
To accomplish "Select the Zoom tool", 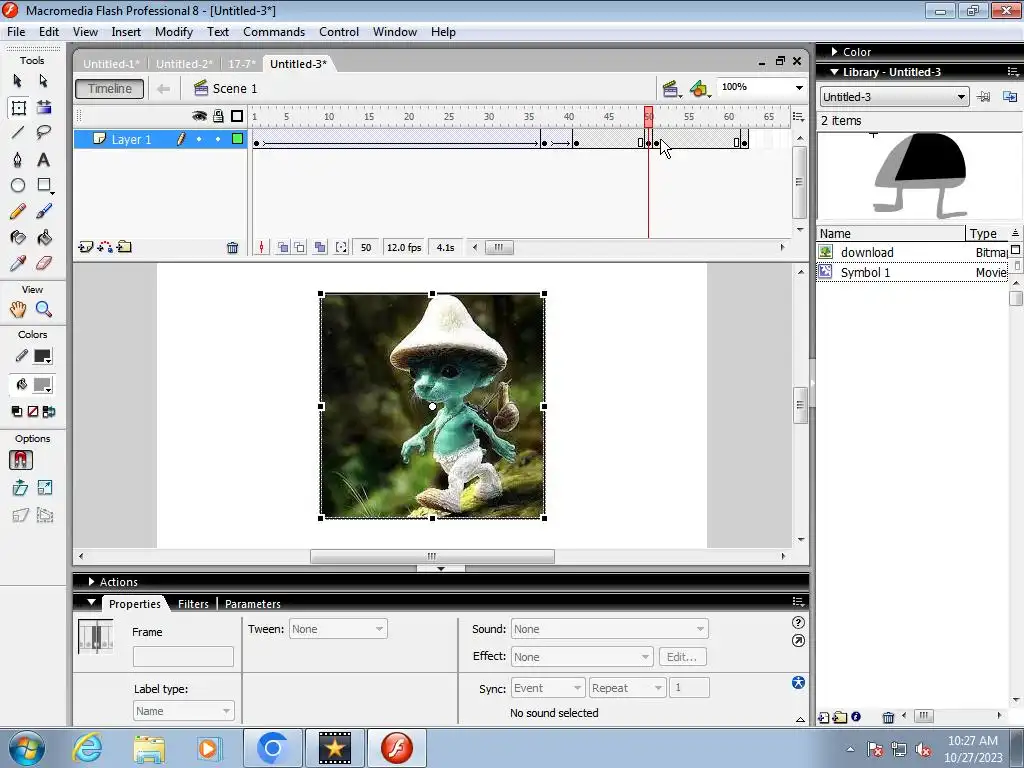I will pyautogui.click(x=44, y=310).
